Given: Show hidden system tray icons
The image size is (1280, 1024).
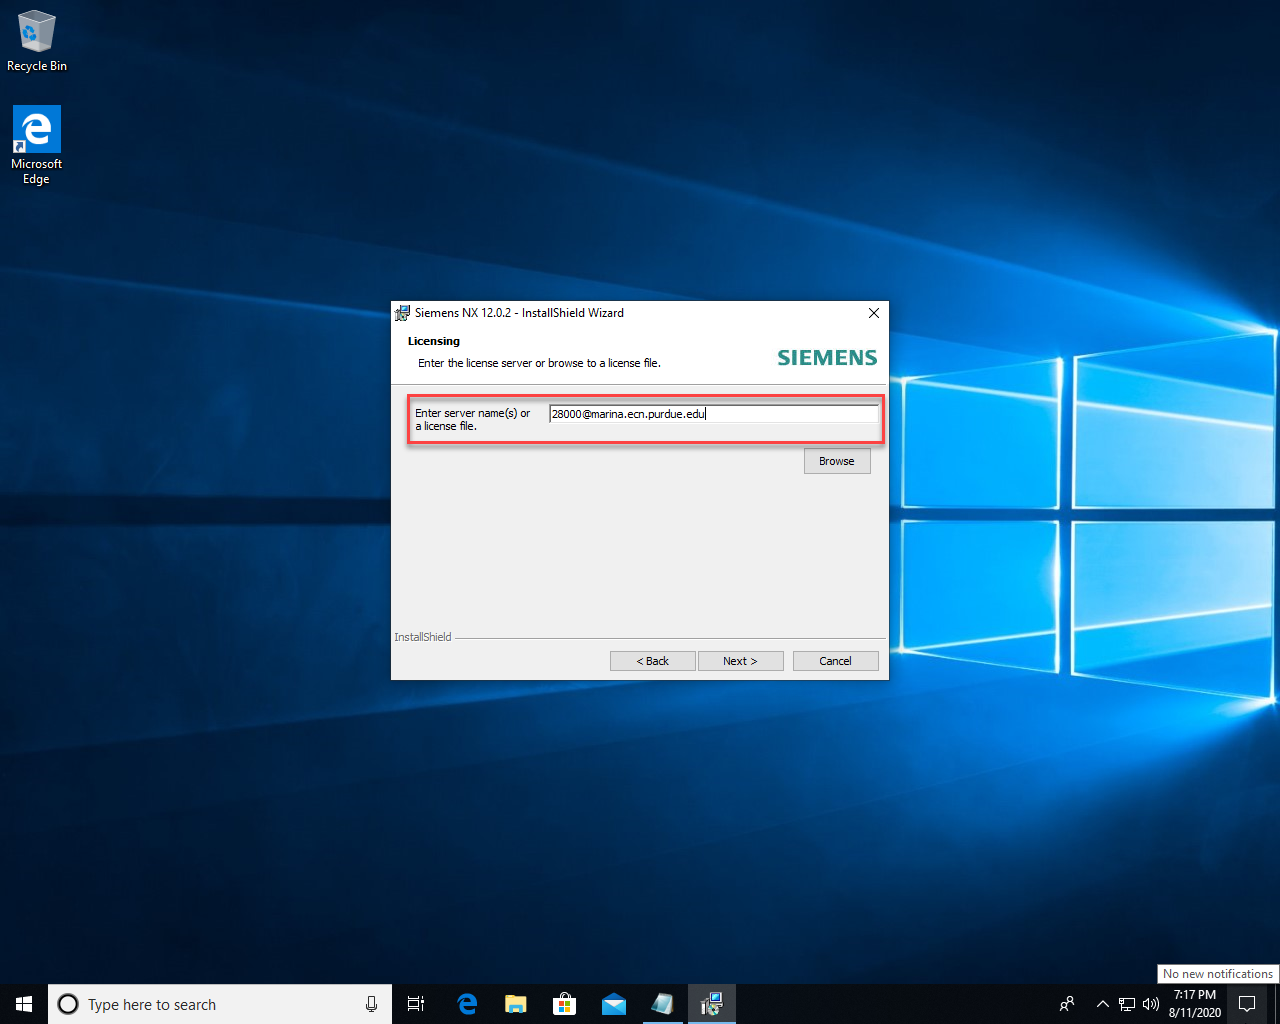Looking at the screenshot, I should tap(1102, 1004).
